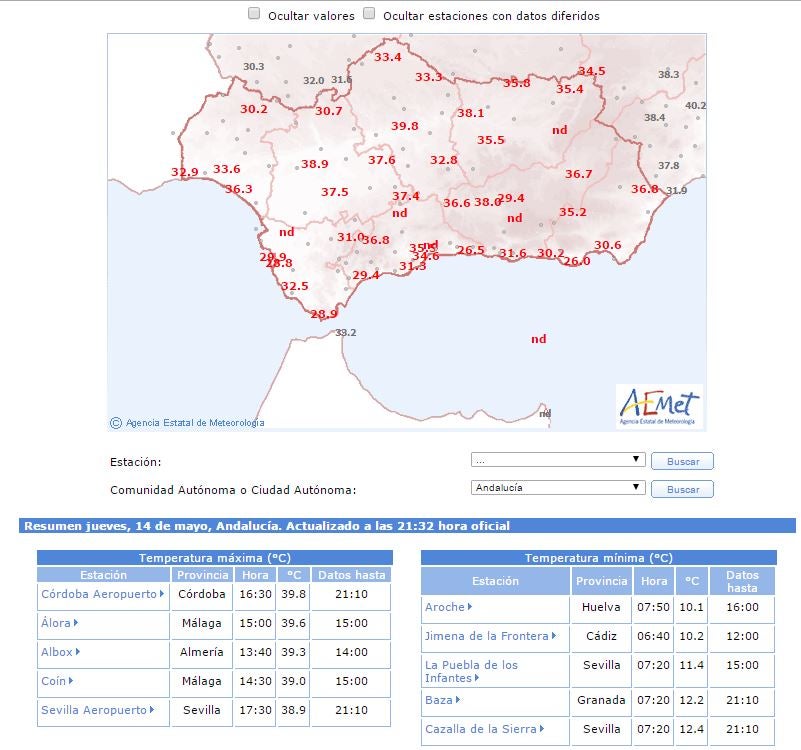Viewport: 801px width, 750px height.
Task: Sort by °C column in Temperatura máxima table
Action: [294, 575]
